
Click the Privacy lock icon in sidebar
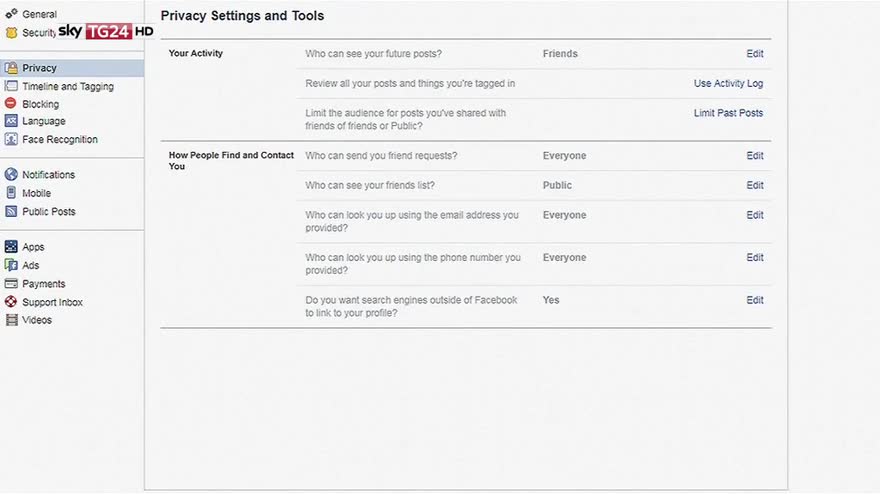[11, 68]
